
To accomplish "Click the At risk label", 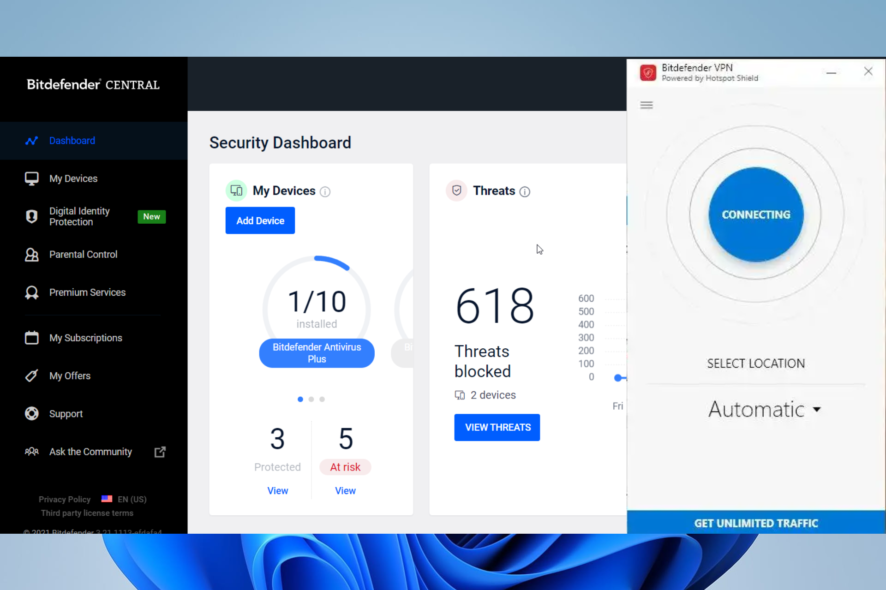I will [345, 467].
